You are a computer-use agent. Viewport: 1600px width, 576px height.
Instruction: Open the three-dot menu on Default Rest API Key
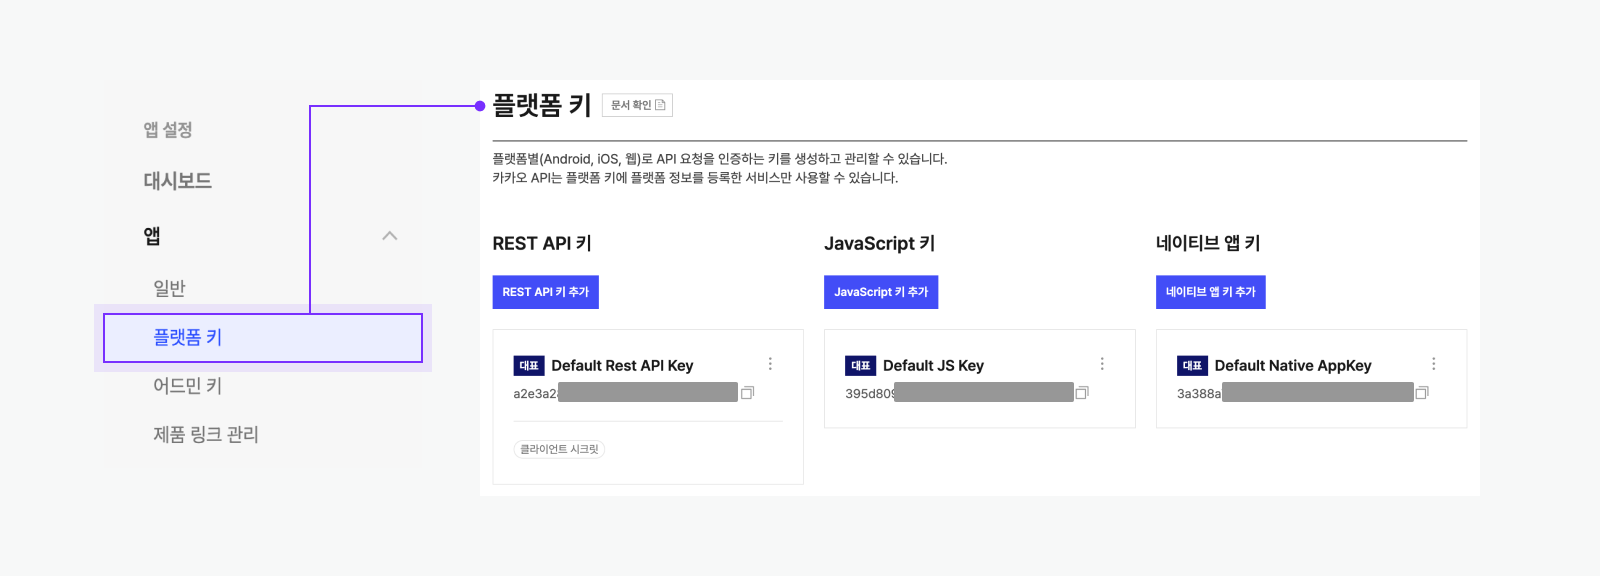(770, 364)
